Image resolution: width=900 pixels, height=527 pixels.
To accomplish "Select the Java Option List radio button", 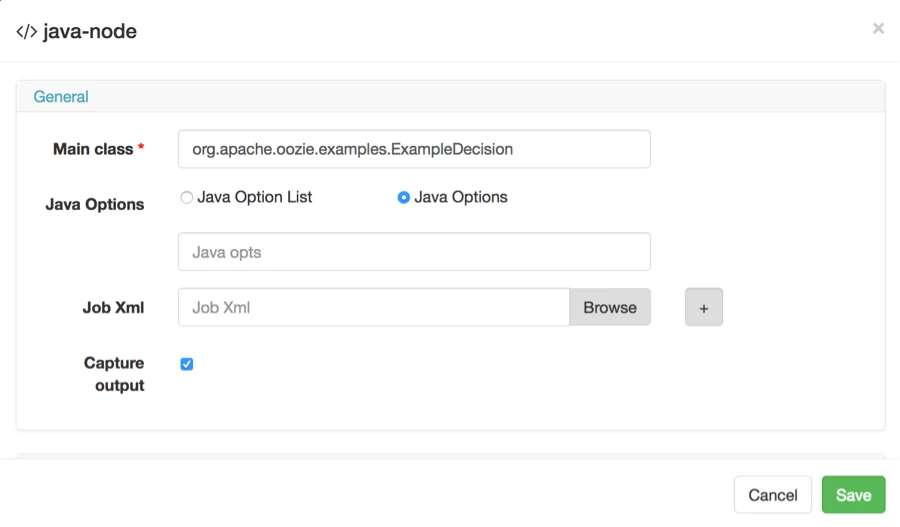I will click(x=187, y=197).
